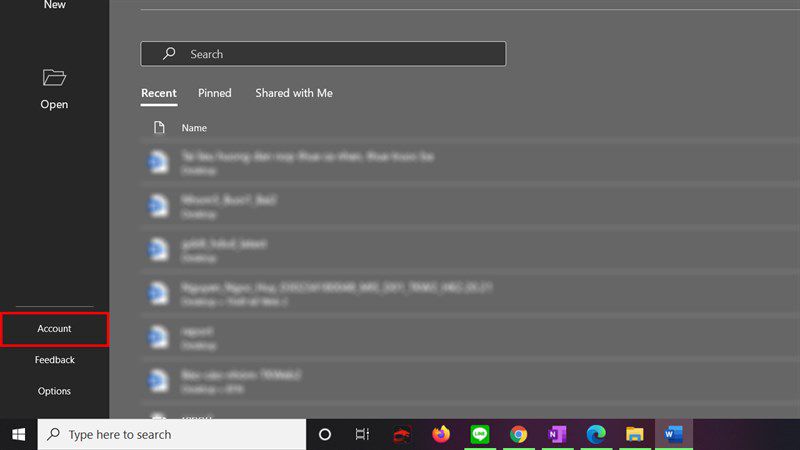800x450 pixels.
Task: Click the taskbar 'Type here to search' box
Action: point(172,435)
